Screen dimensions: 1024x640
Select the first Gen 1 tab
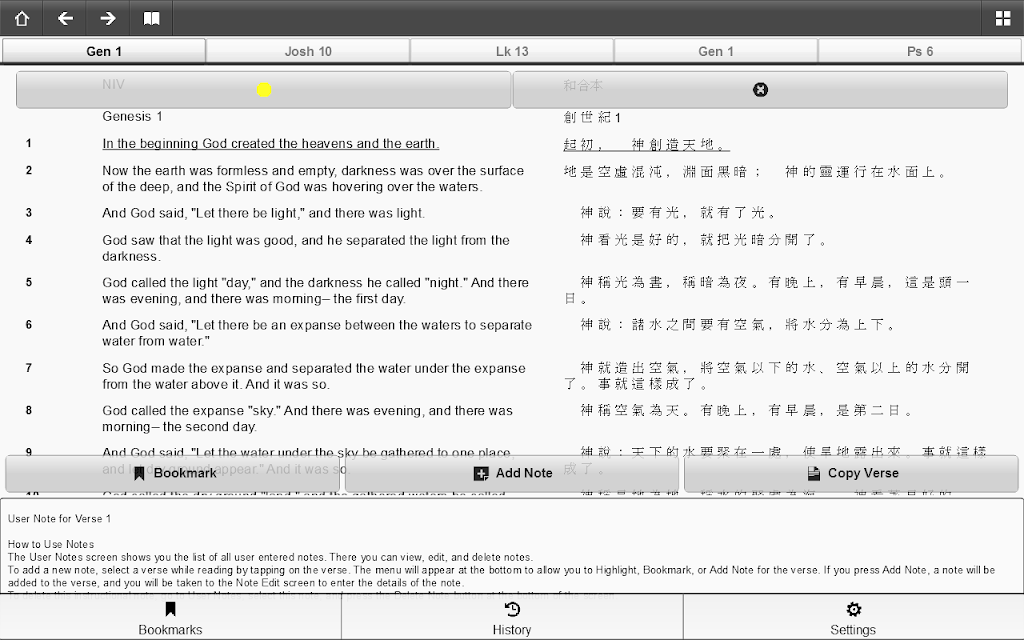(104, 51)
